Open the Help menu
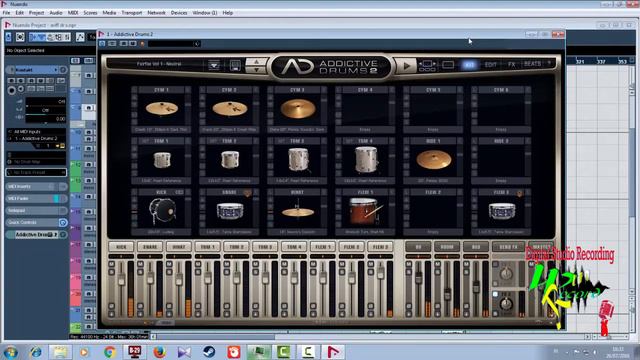Screen dimensions: 640x360 point(227,13)
